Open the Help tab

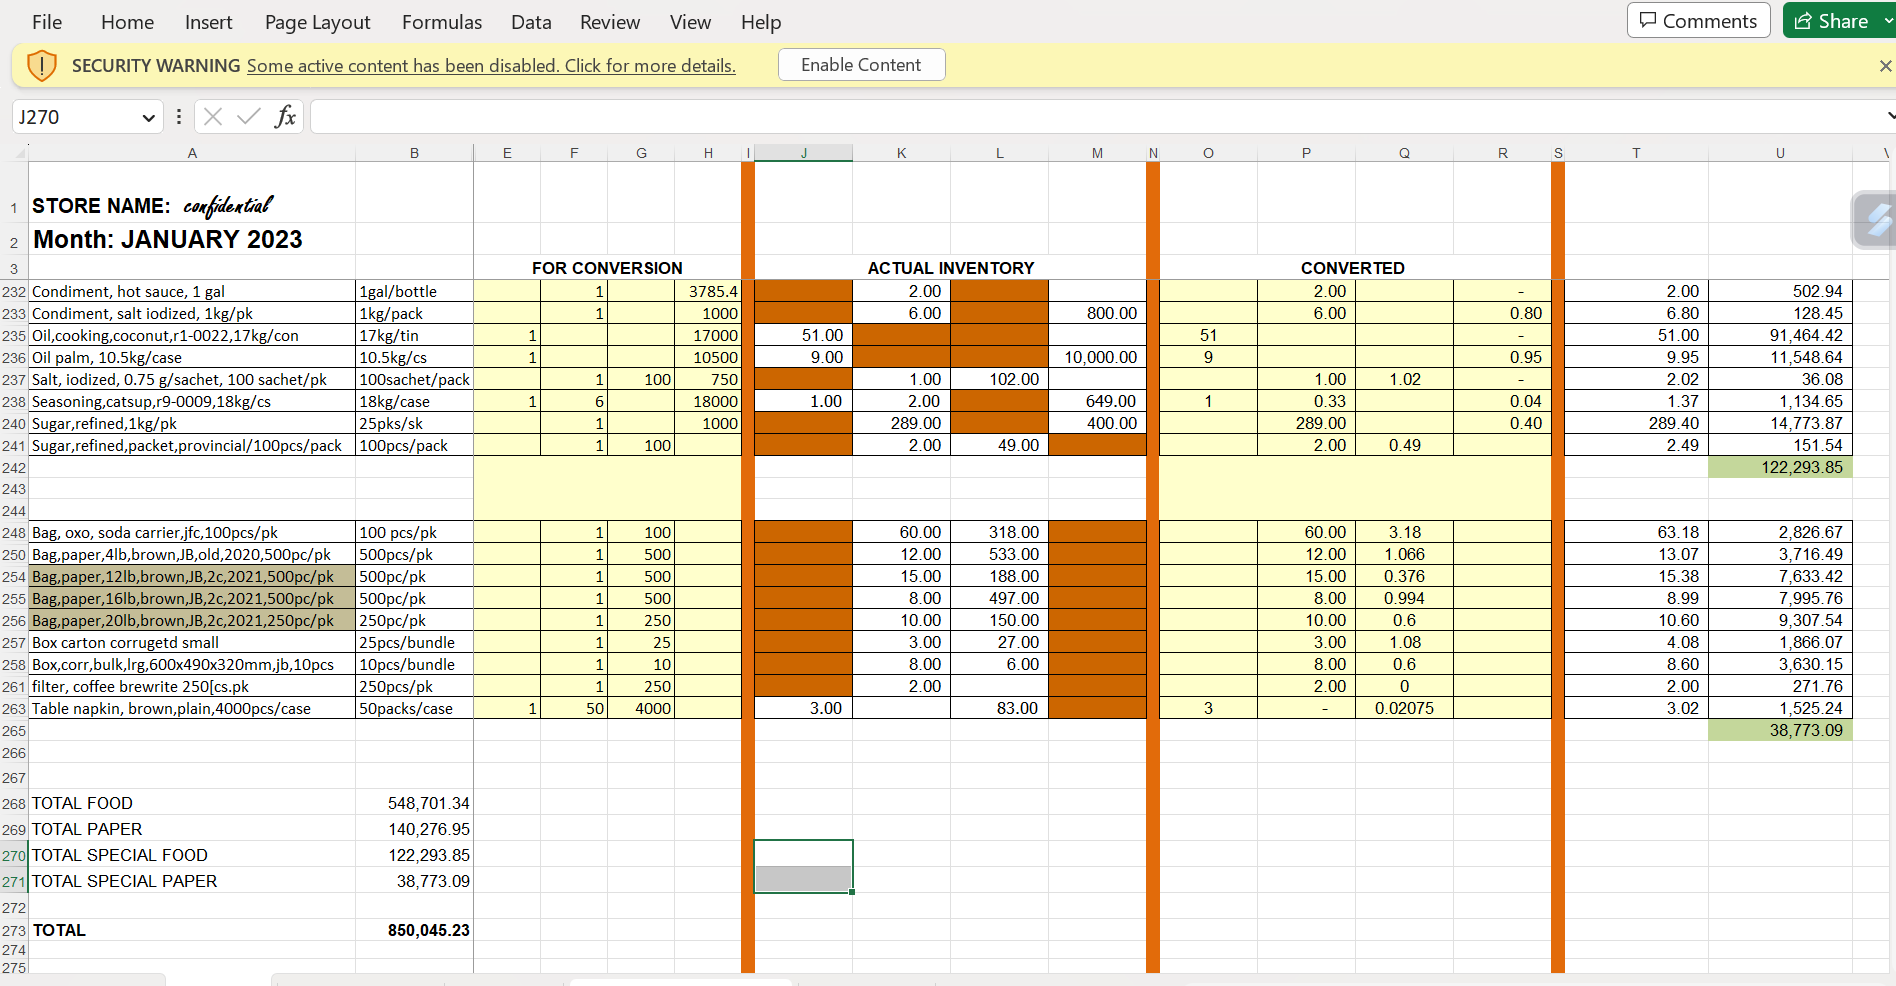(761, 22)
